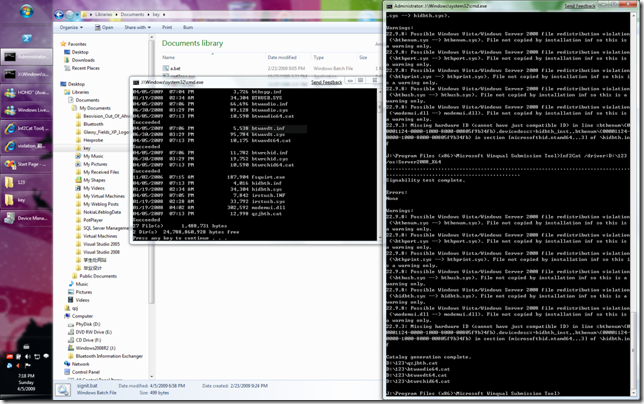Expand breadcrumb arrow after Documents
The height and width of the screenshot is (404, 644).
click(x=148, y=14)
